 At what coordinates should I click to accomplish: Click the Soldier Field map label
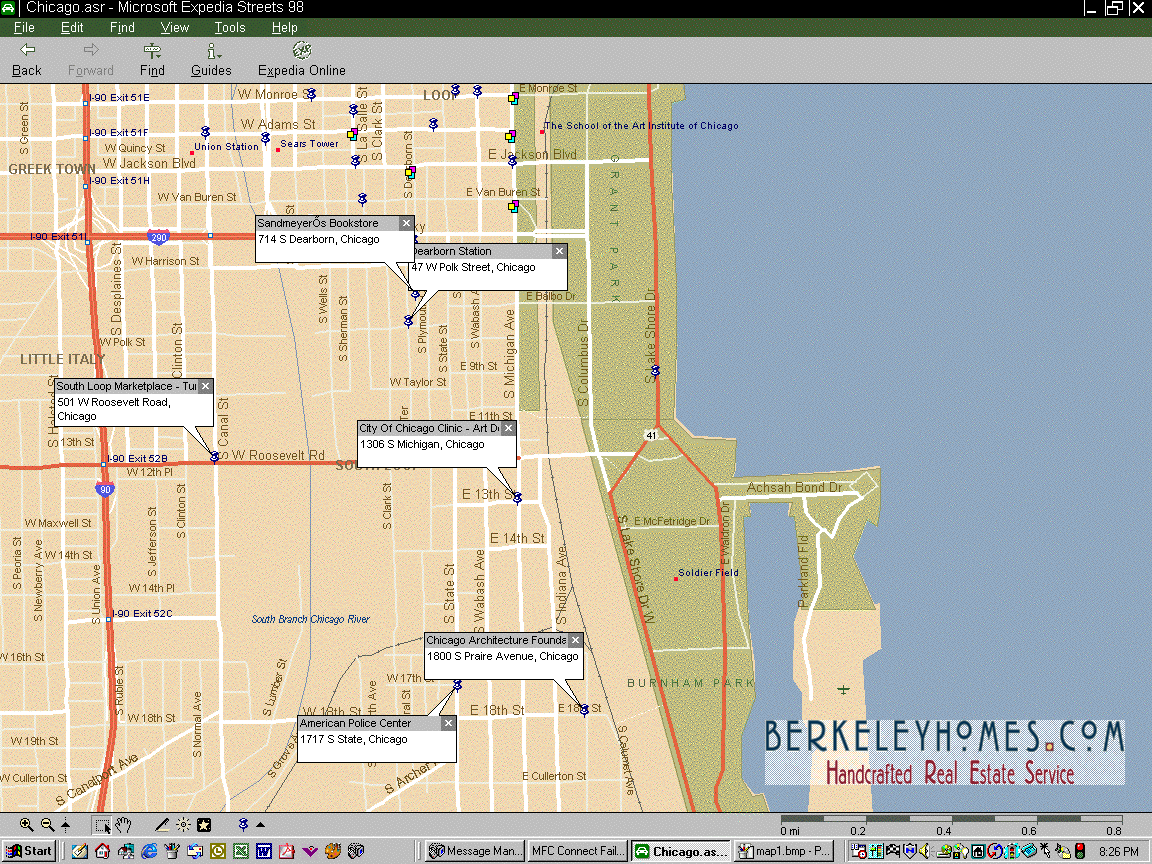(708, 573)
